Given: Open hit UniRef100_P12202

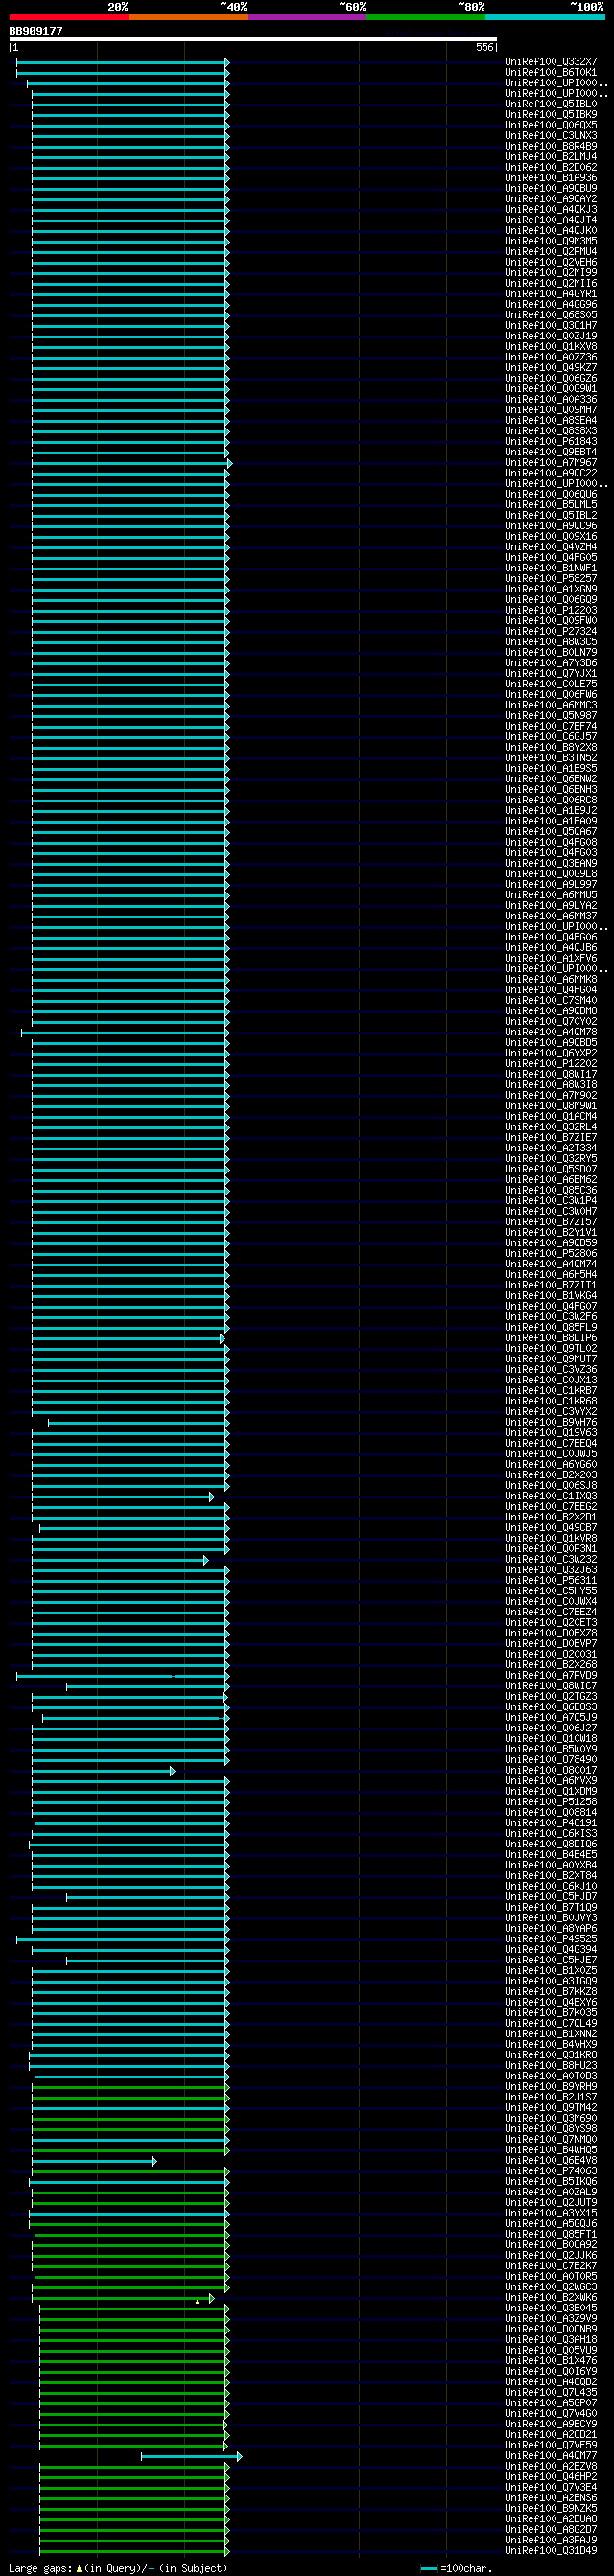Looking at the screenshot, I should [551, 1064].
